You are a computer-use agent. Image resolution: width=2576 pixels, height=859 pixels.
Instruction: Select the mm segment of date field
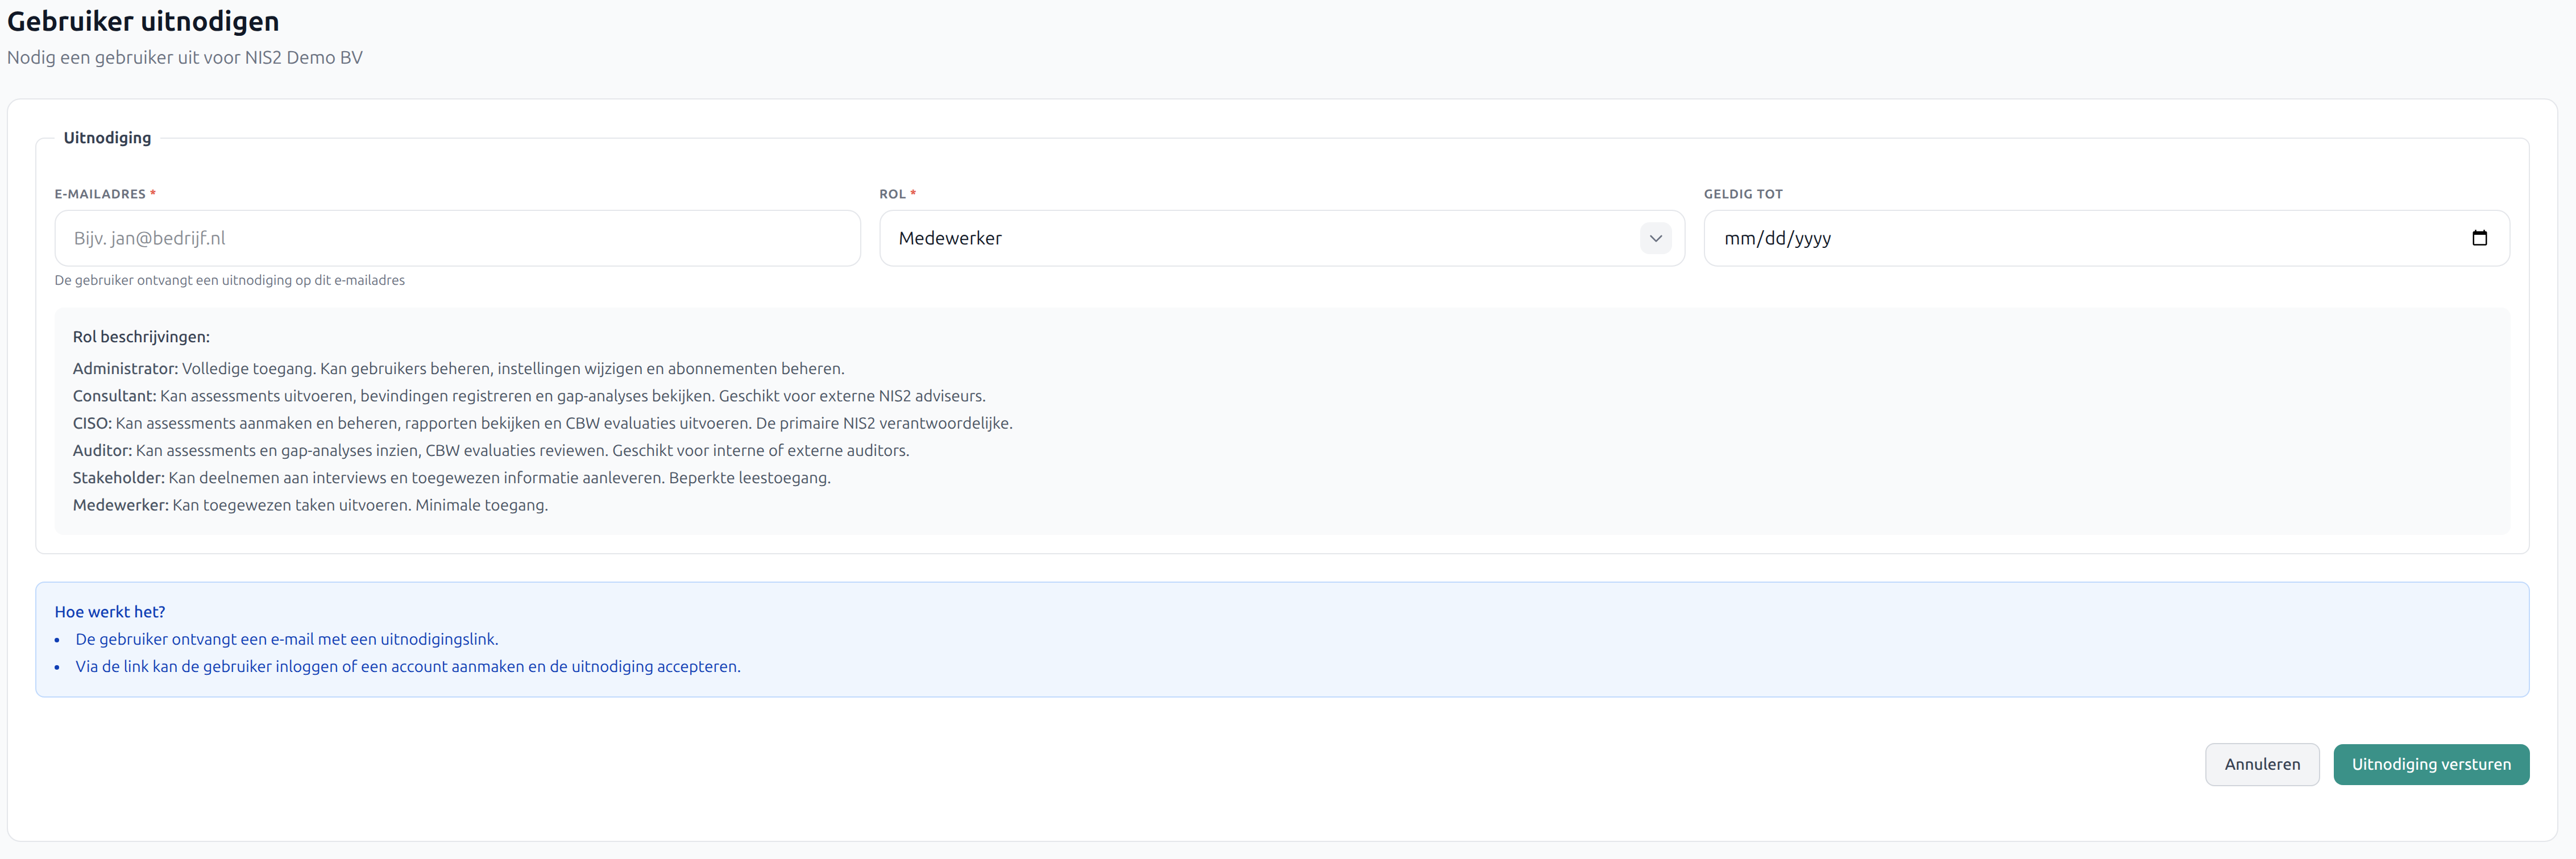pos(1740,238)
